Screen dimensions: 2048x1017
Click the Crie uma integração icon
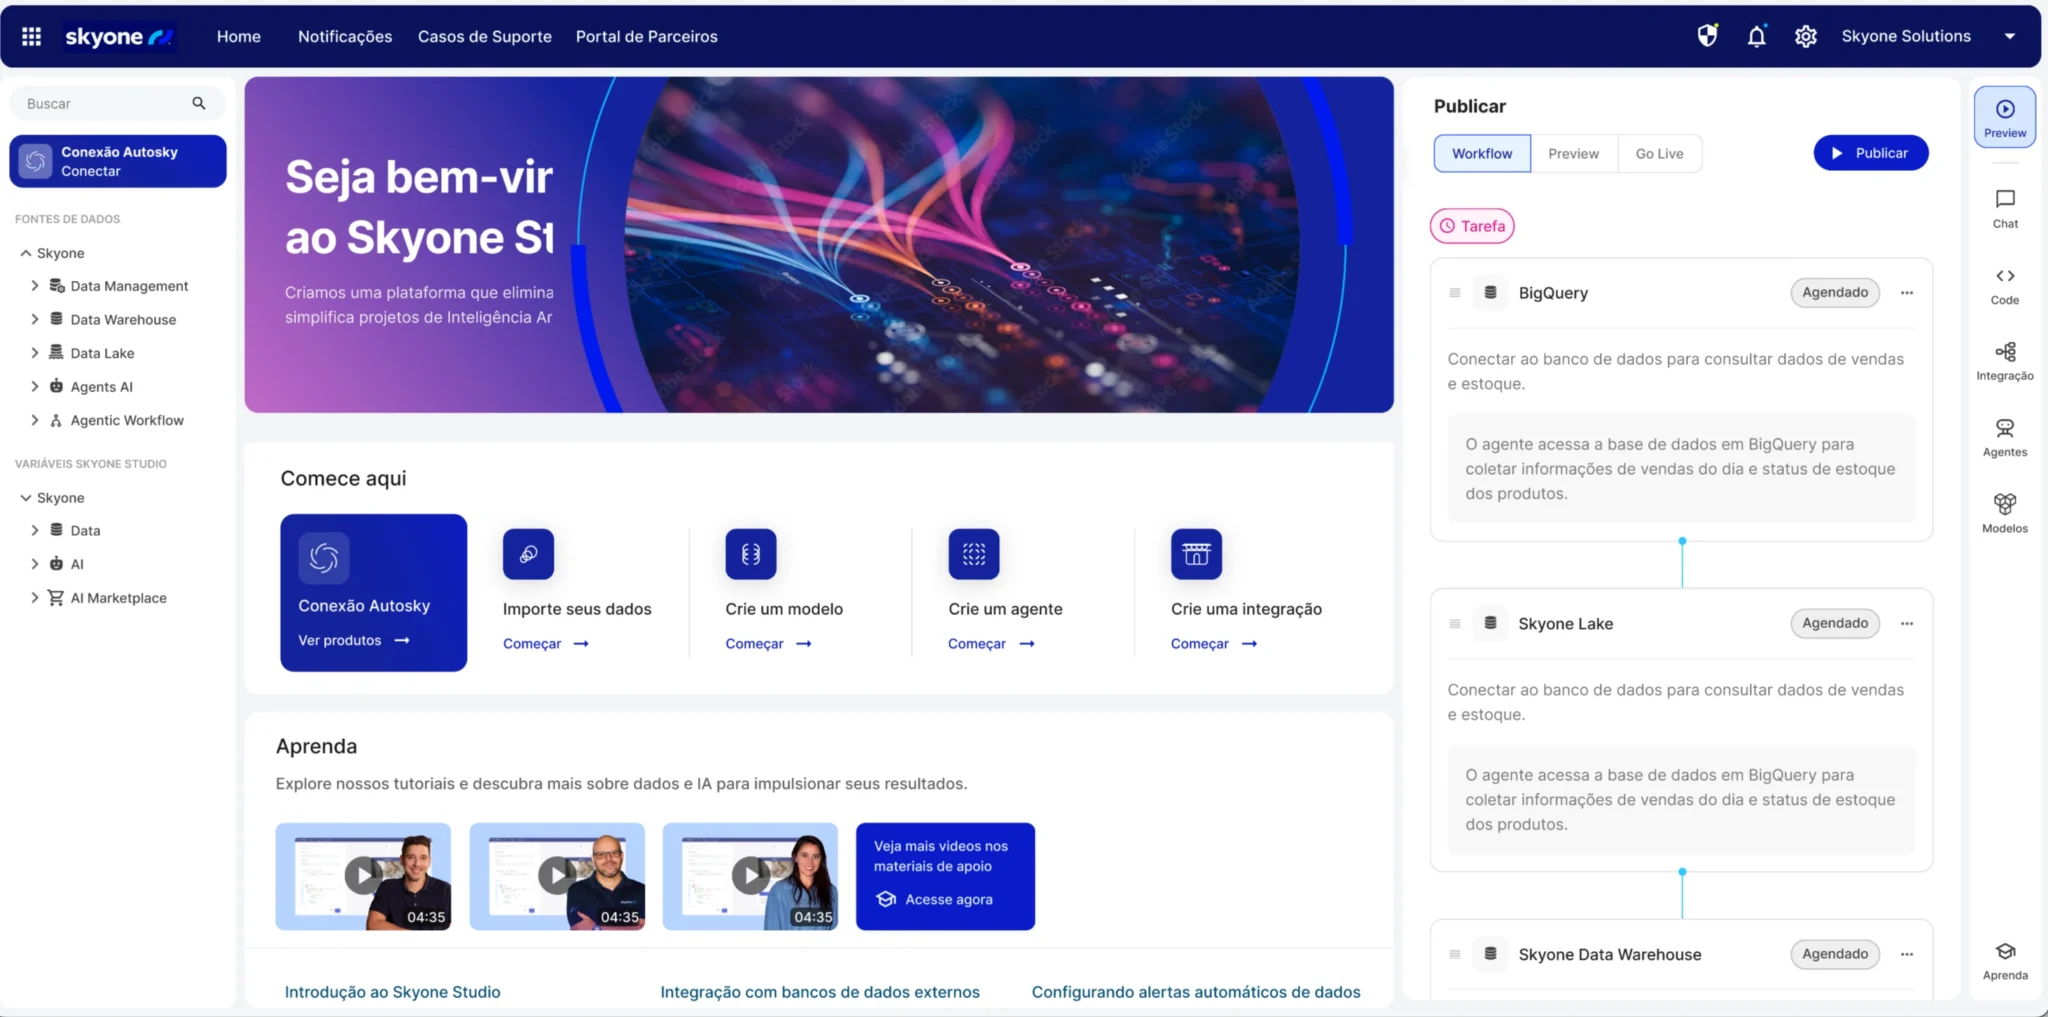pyautogui.click(x=1196, y=553)
